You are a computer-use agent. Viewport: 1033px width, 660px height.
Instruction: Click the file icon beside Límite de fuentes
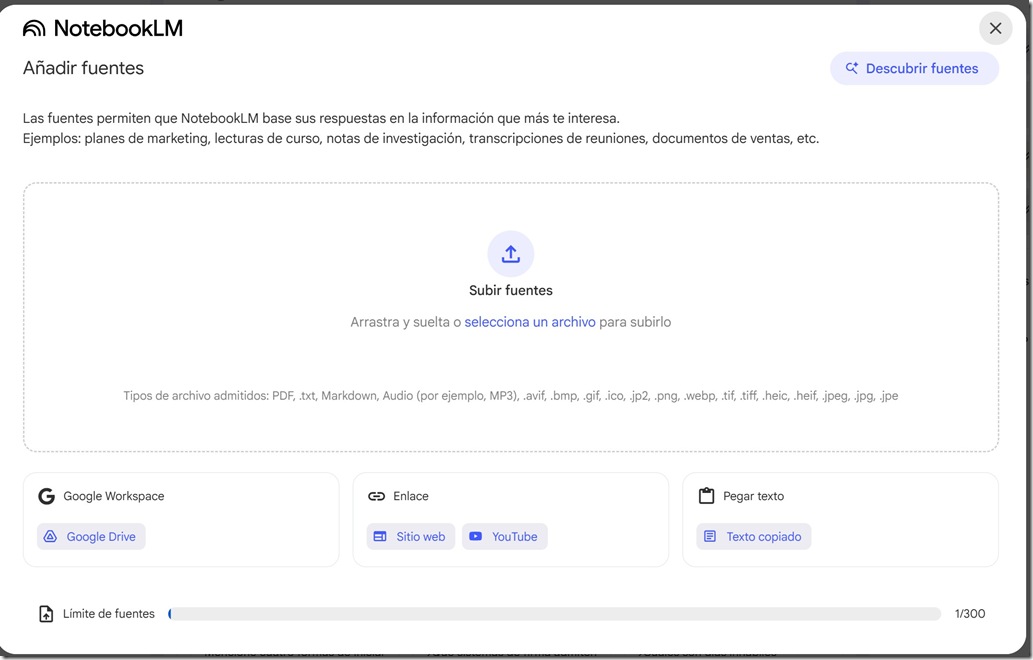(x=46, y=613)
